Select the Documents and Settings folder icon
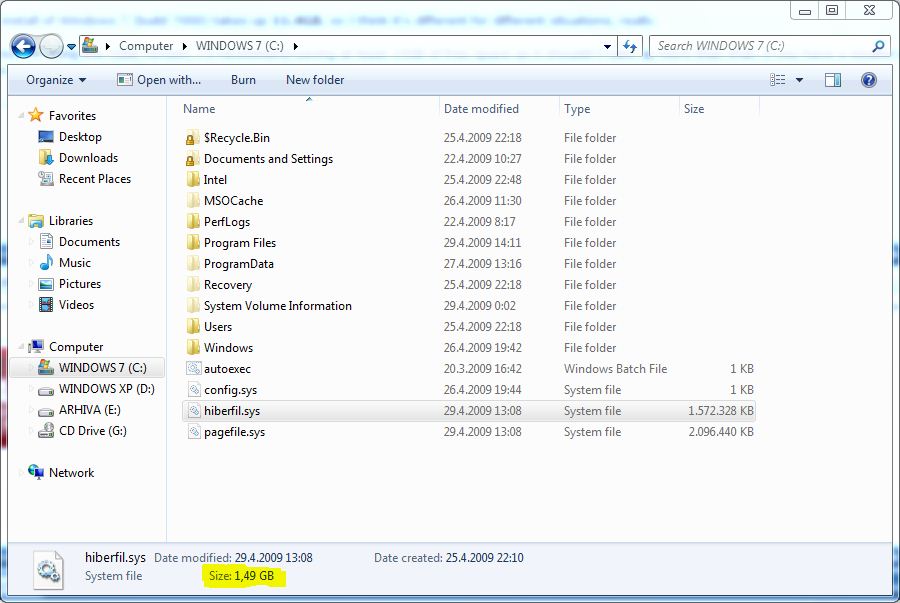Viewport: 900px width, 603px height. pos(192,159)
